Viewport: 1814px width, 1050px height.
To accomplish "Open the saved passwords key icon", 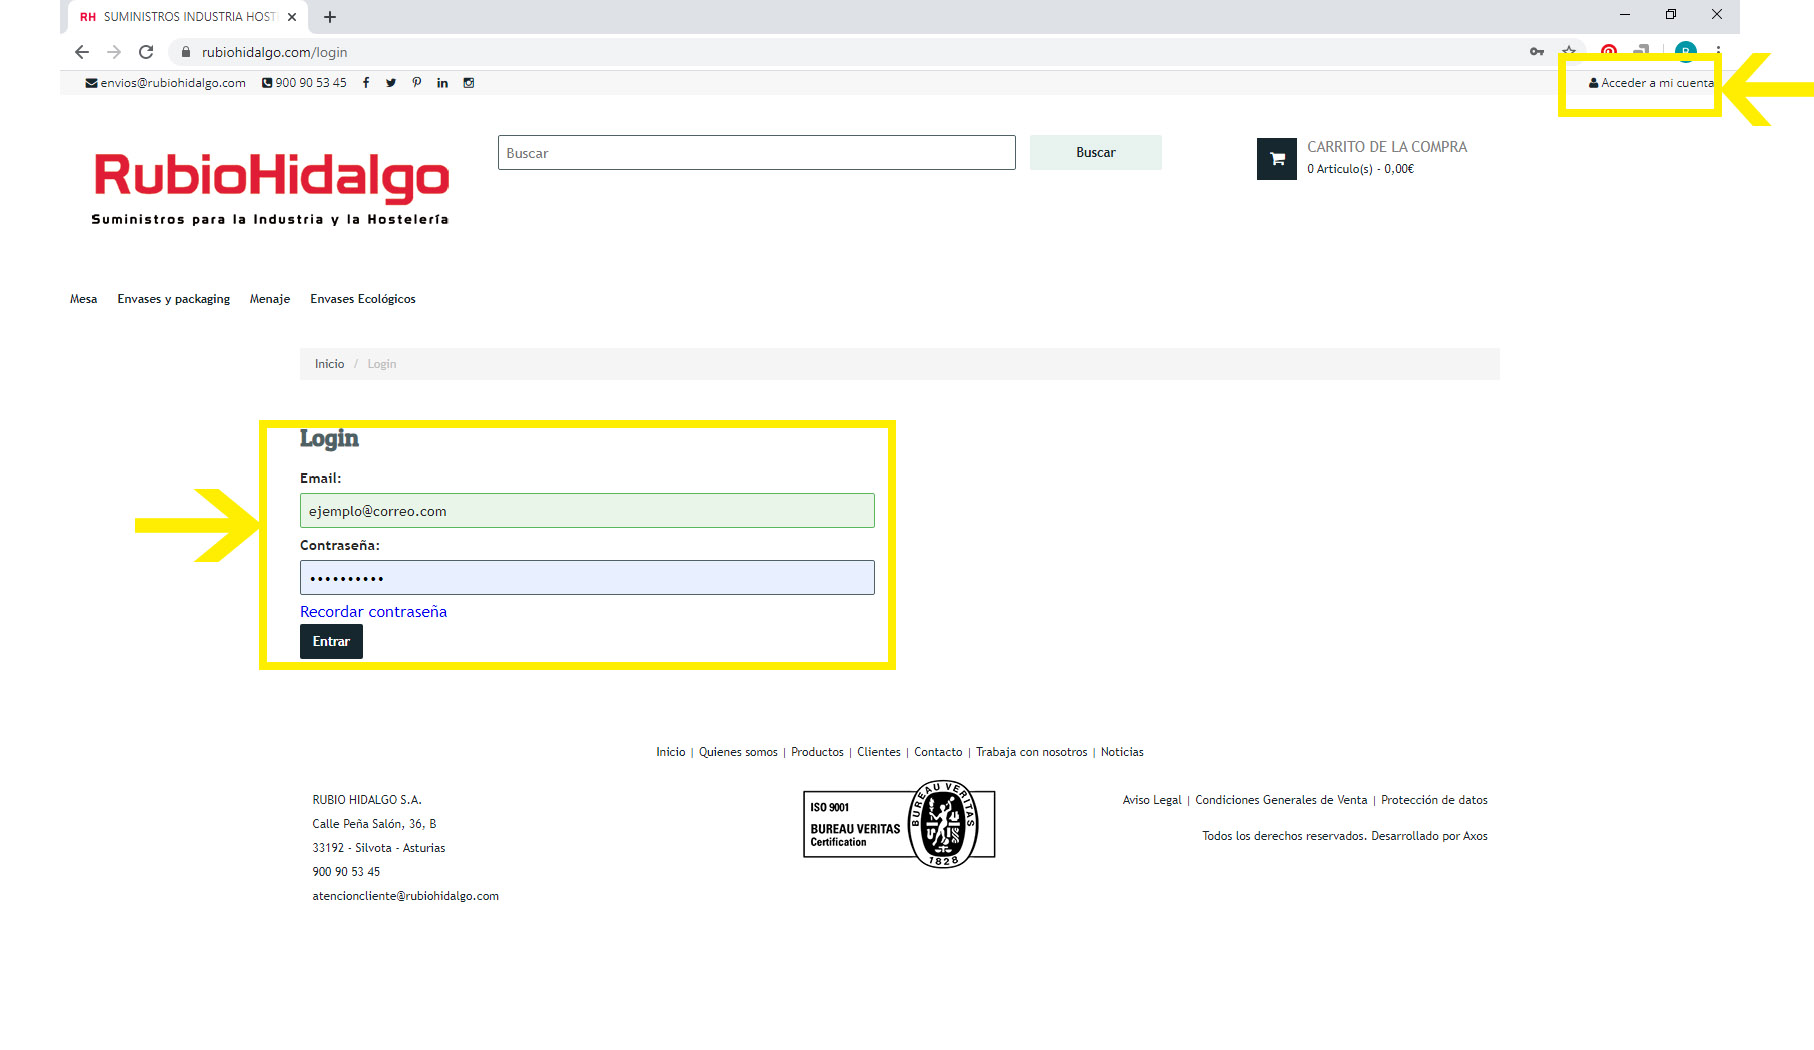I will pyautogui.click(x=1537, y=52).
